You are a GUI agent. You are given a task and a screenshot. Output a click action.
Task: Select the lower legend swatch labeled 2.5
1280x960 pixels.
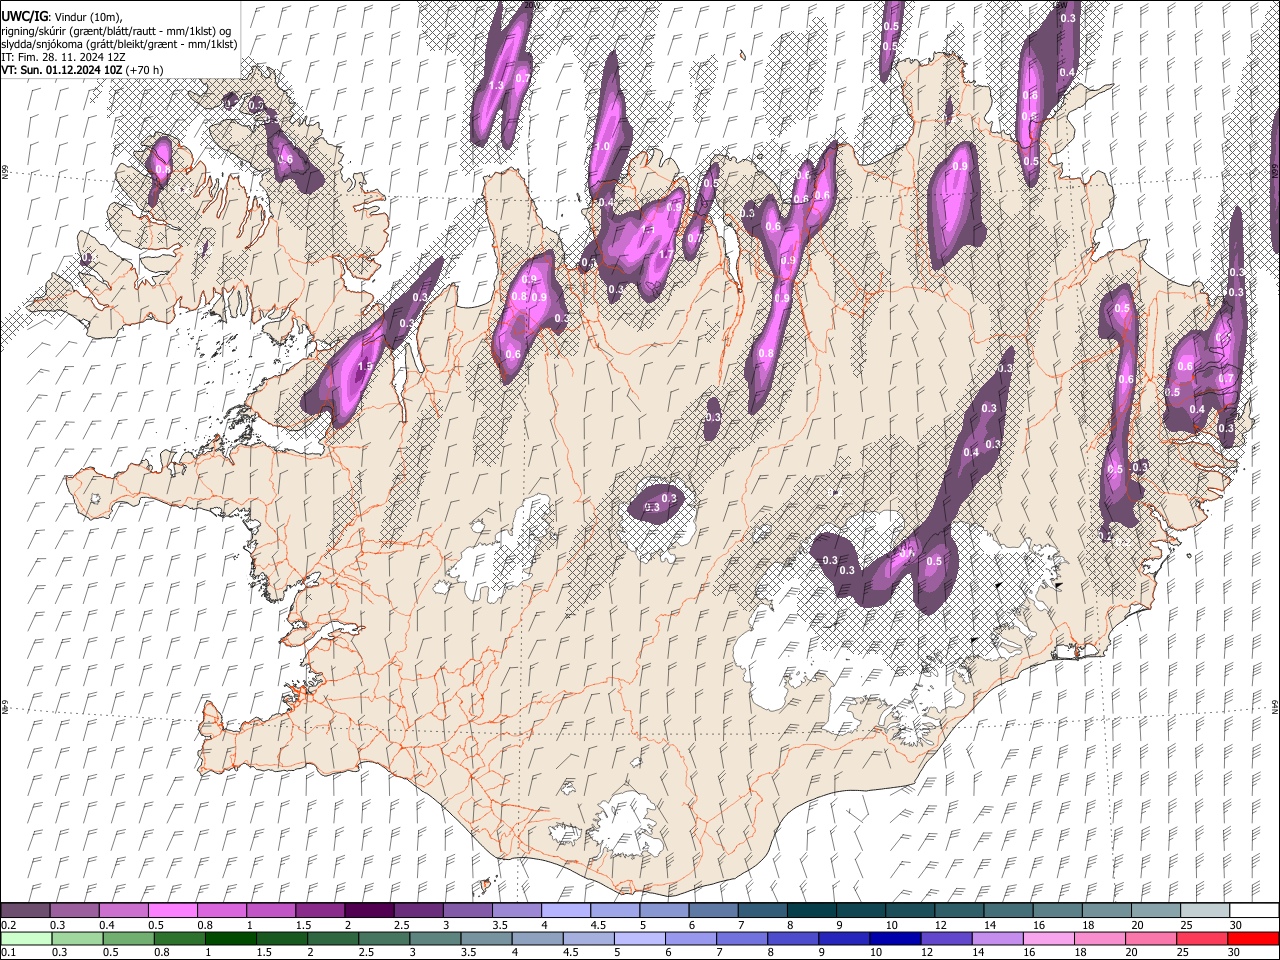(x=384, y=938)
